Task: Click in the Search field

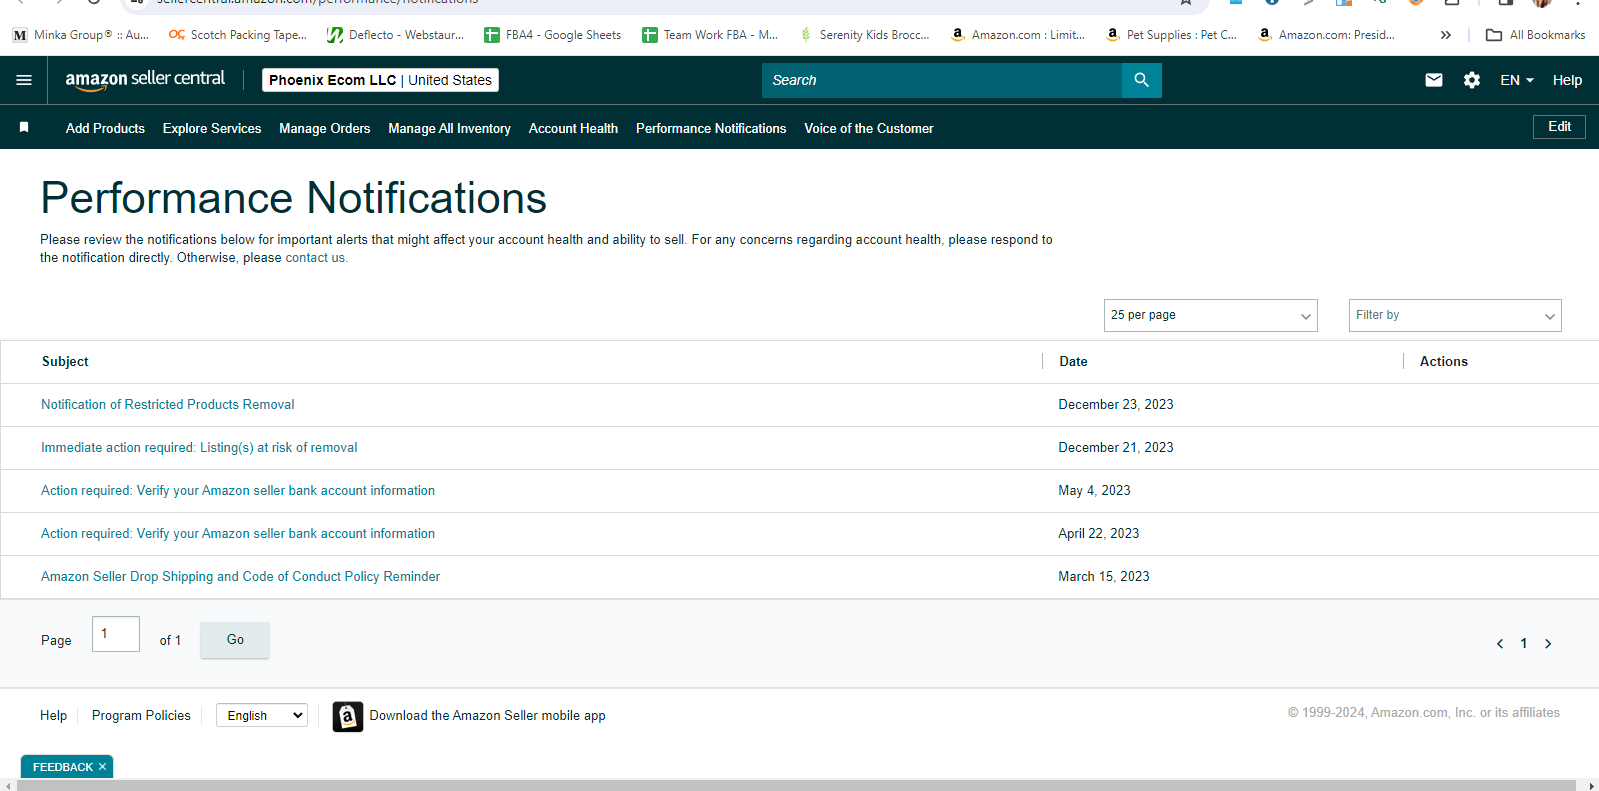Action: (x=942, y=80)
